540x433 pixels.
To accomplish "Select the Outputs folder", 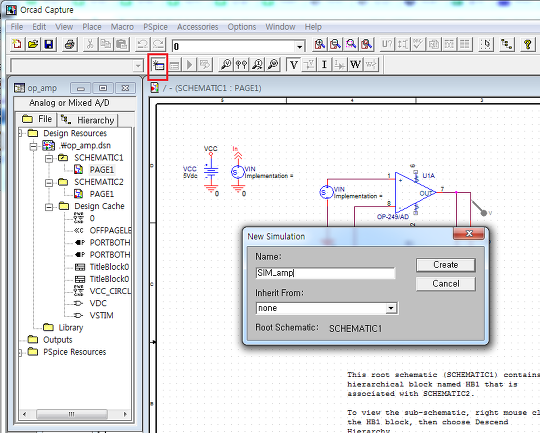I will click(x=58, y=340).
